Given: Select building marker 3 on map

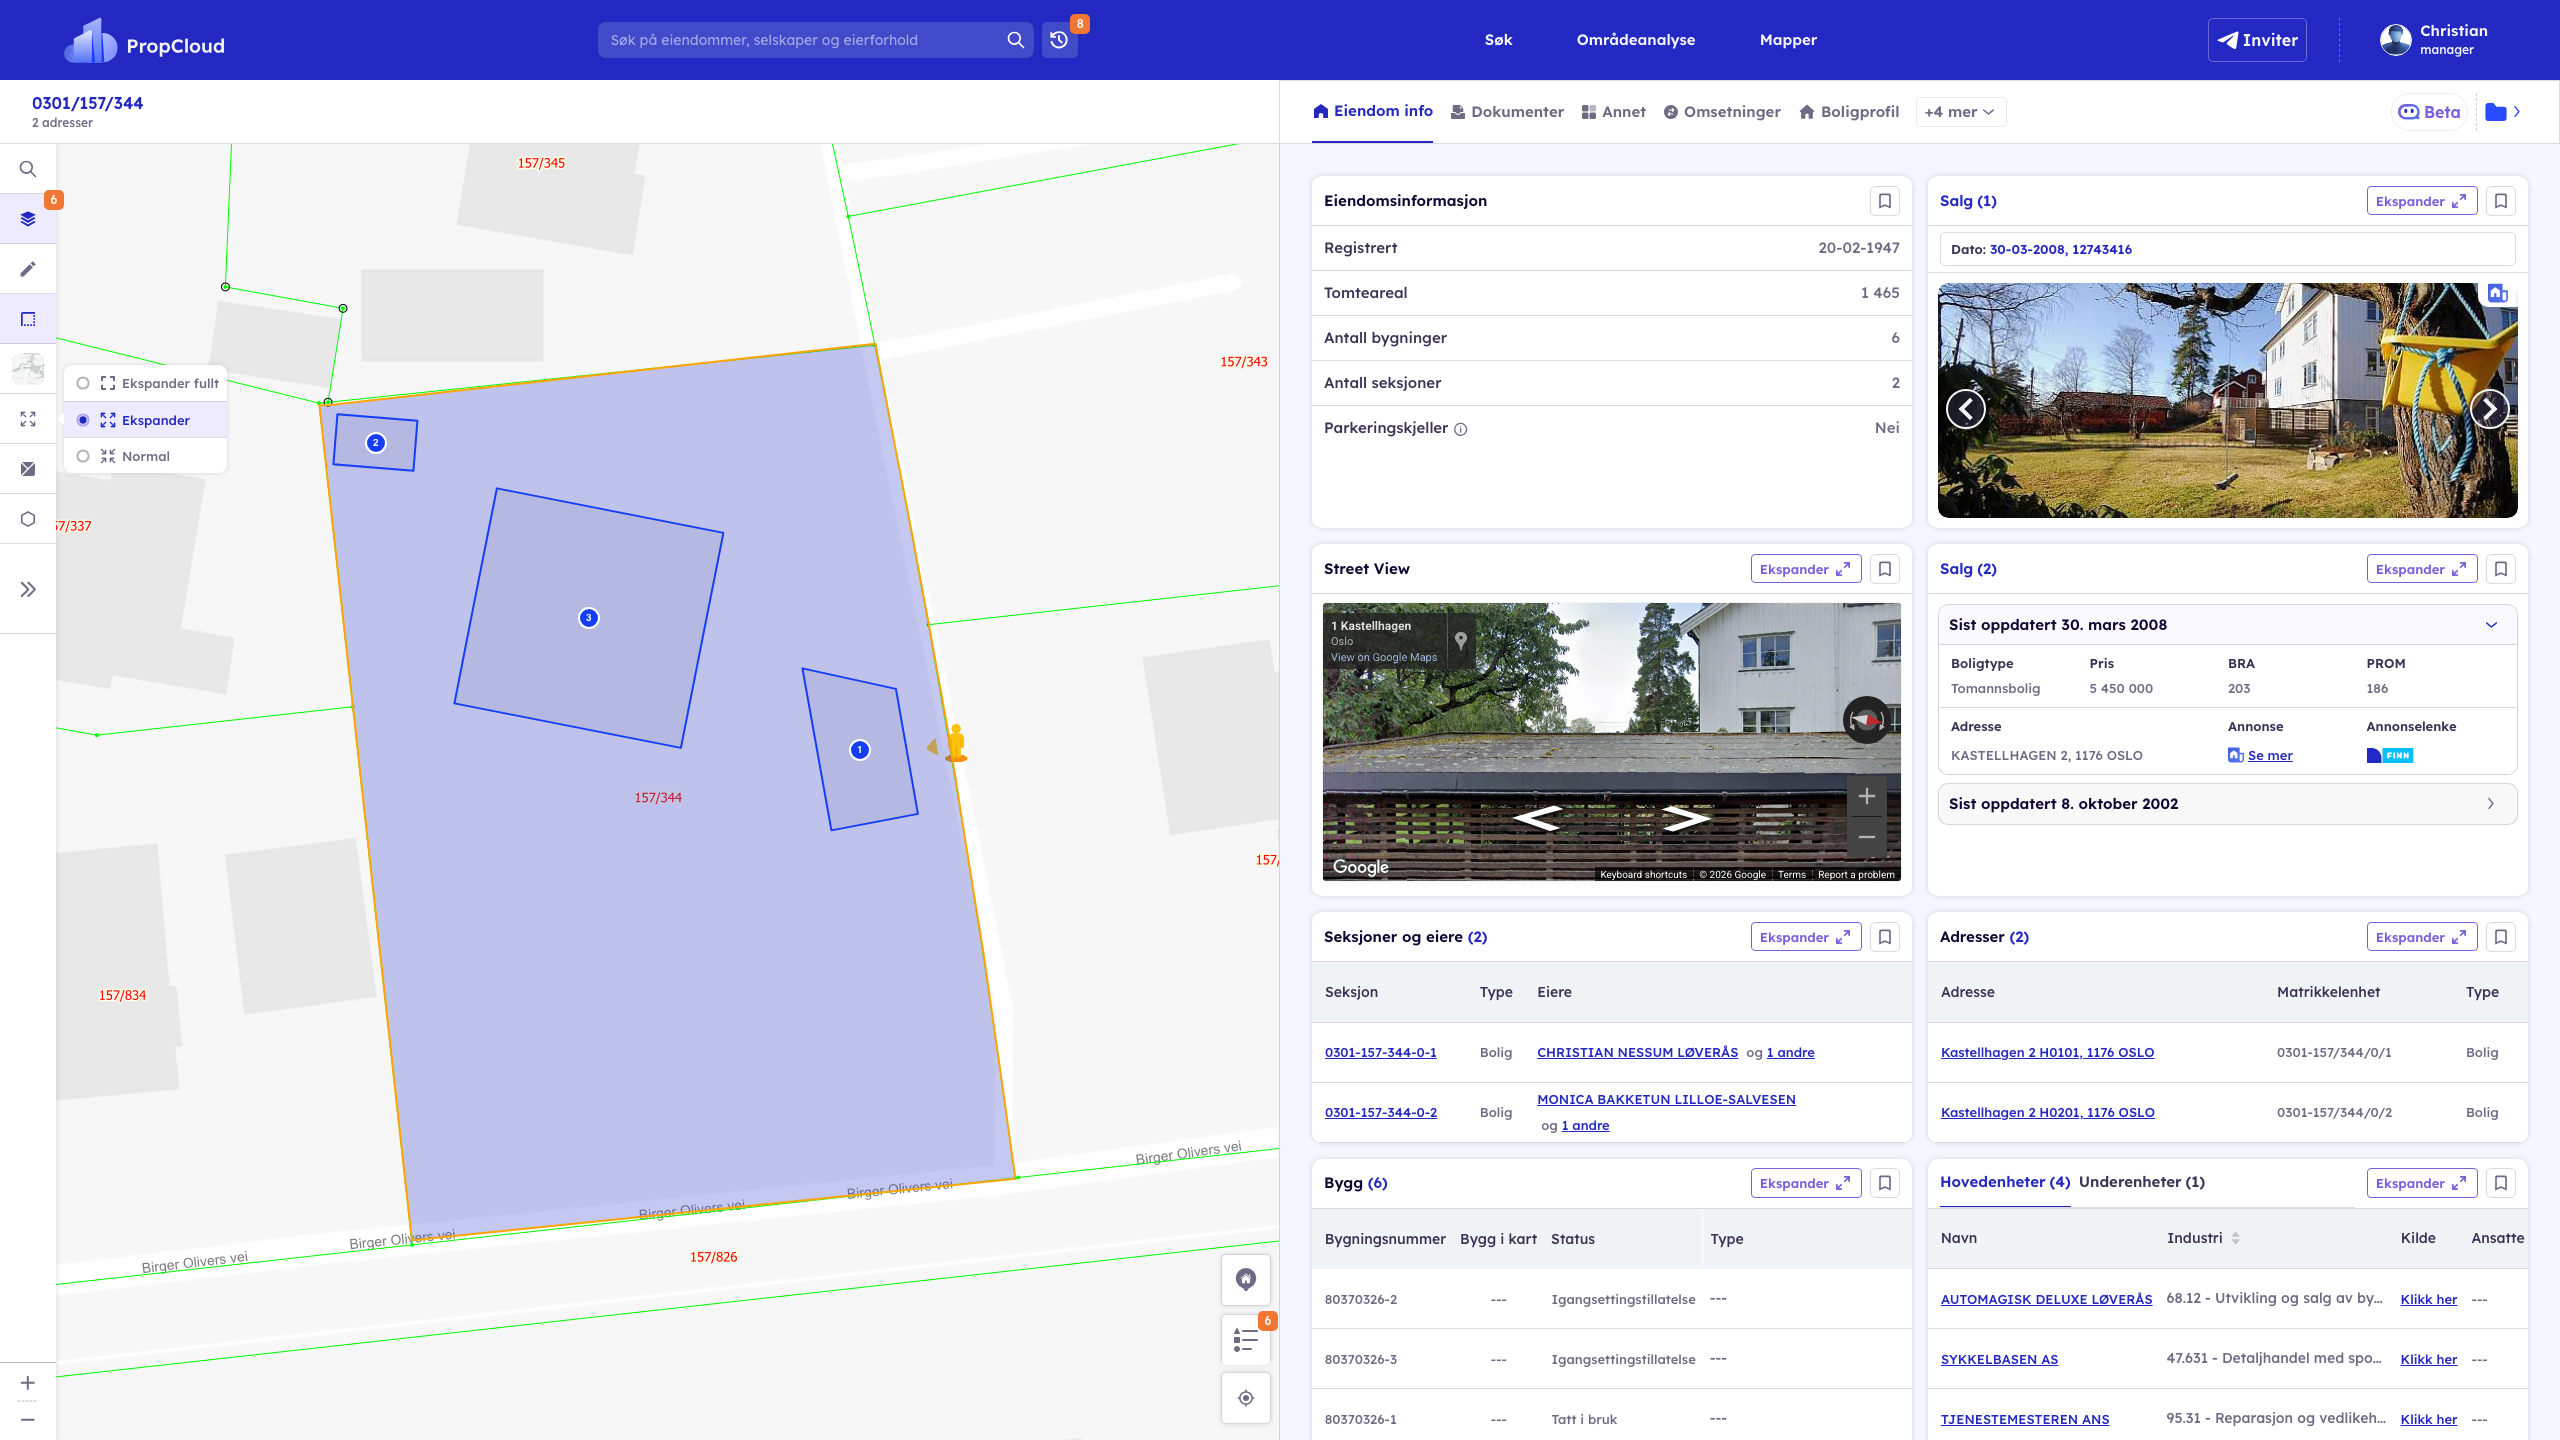Looking at the screenshot, I should pos(589,618).
